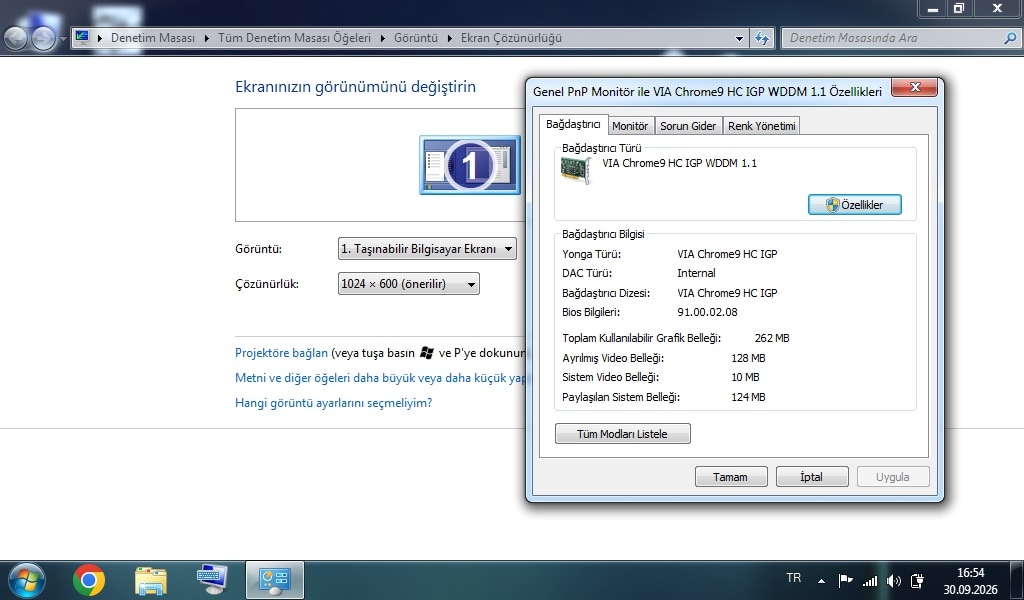Click the graphics adapter card icon
Image resolution: width=1024 pixels, height=600 pixels.
tap(576, 170)
